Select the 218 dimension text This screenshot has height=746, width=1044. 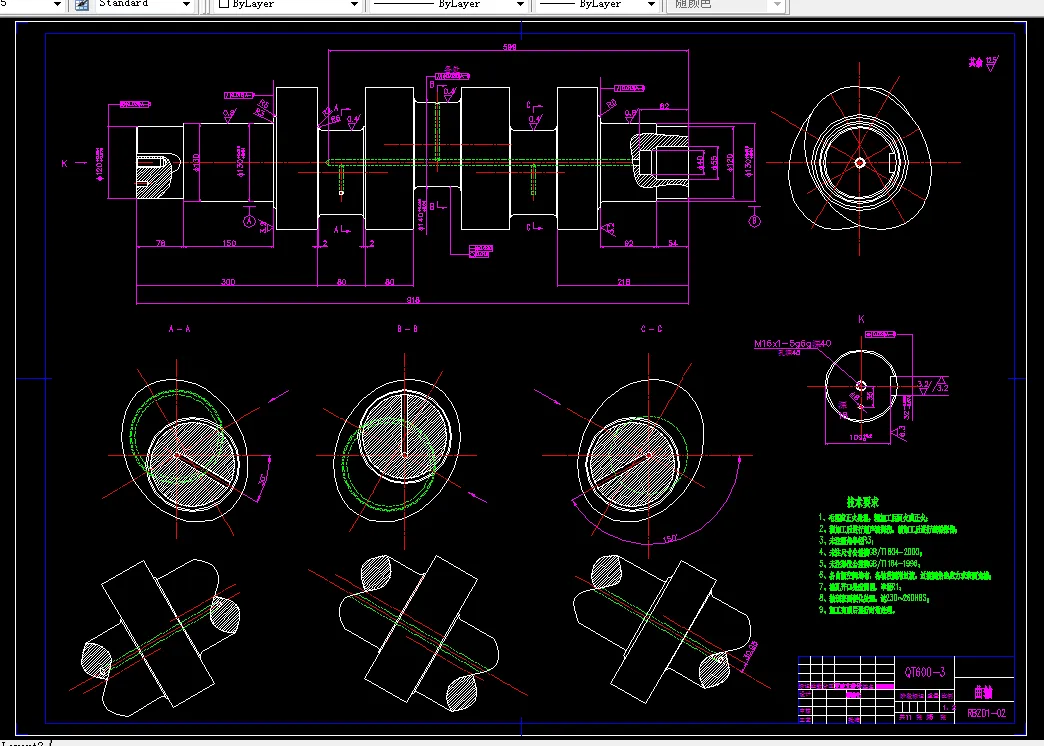[x=623, y=282]
